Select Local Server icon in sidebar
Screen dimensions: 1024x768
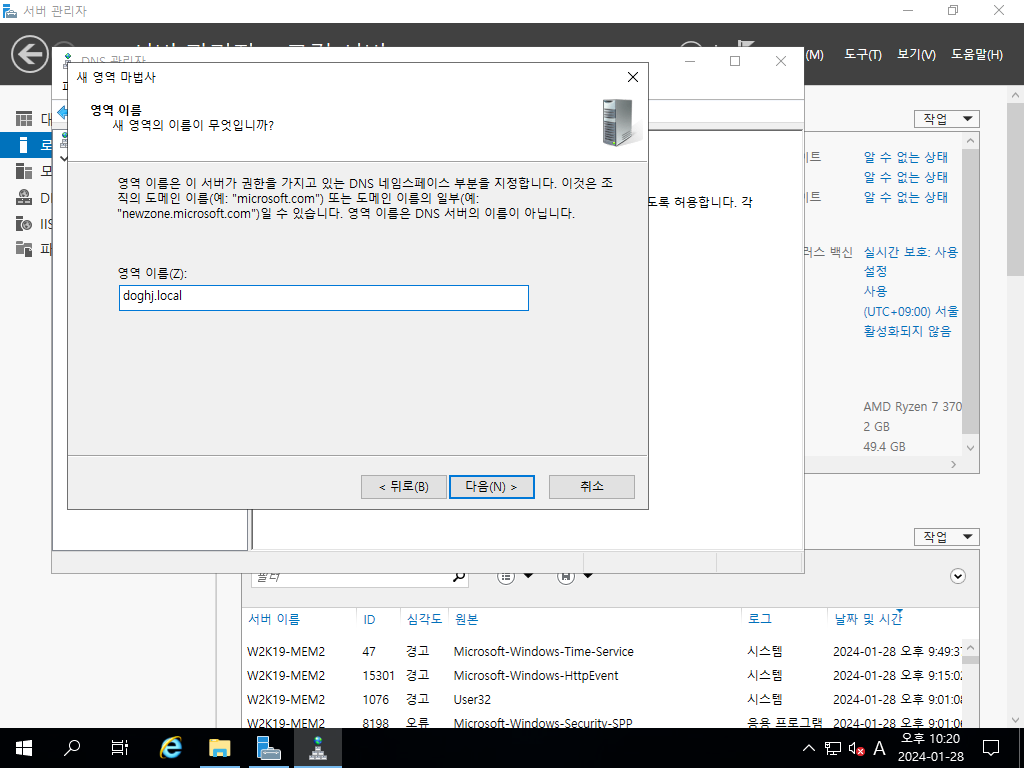tap(24, 145)
